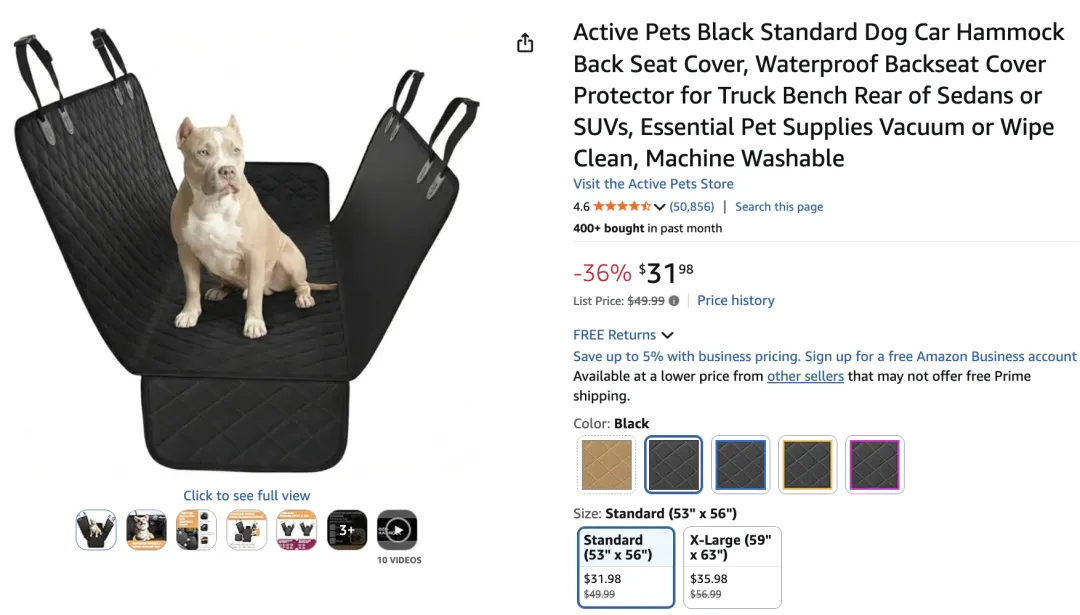The width and height of the screenshot is (1080, 615).
Task: Select the black swatch with blue trim
Action: pos(741,465)
